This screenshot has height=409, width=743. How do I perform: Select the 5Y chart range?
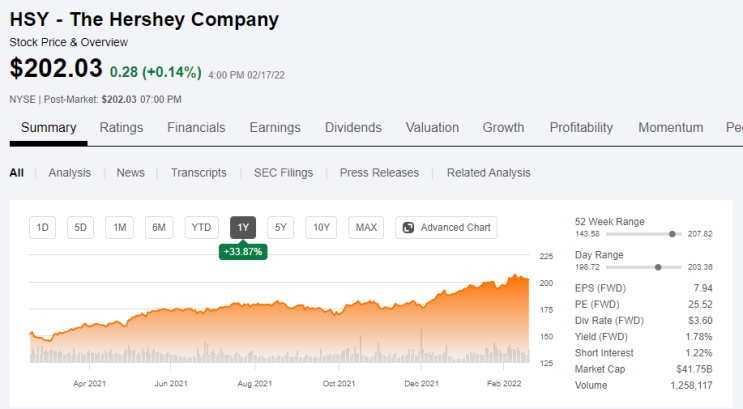pyautogui.click(x=281, y=227)
